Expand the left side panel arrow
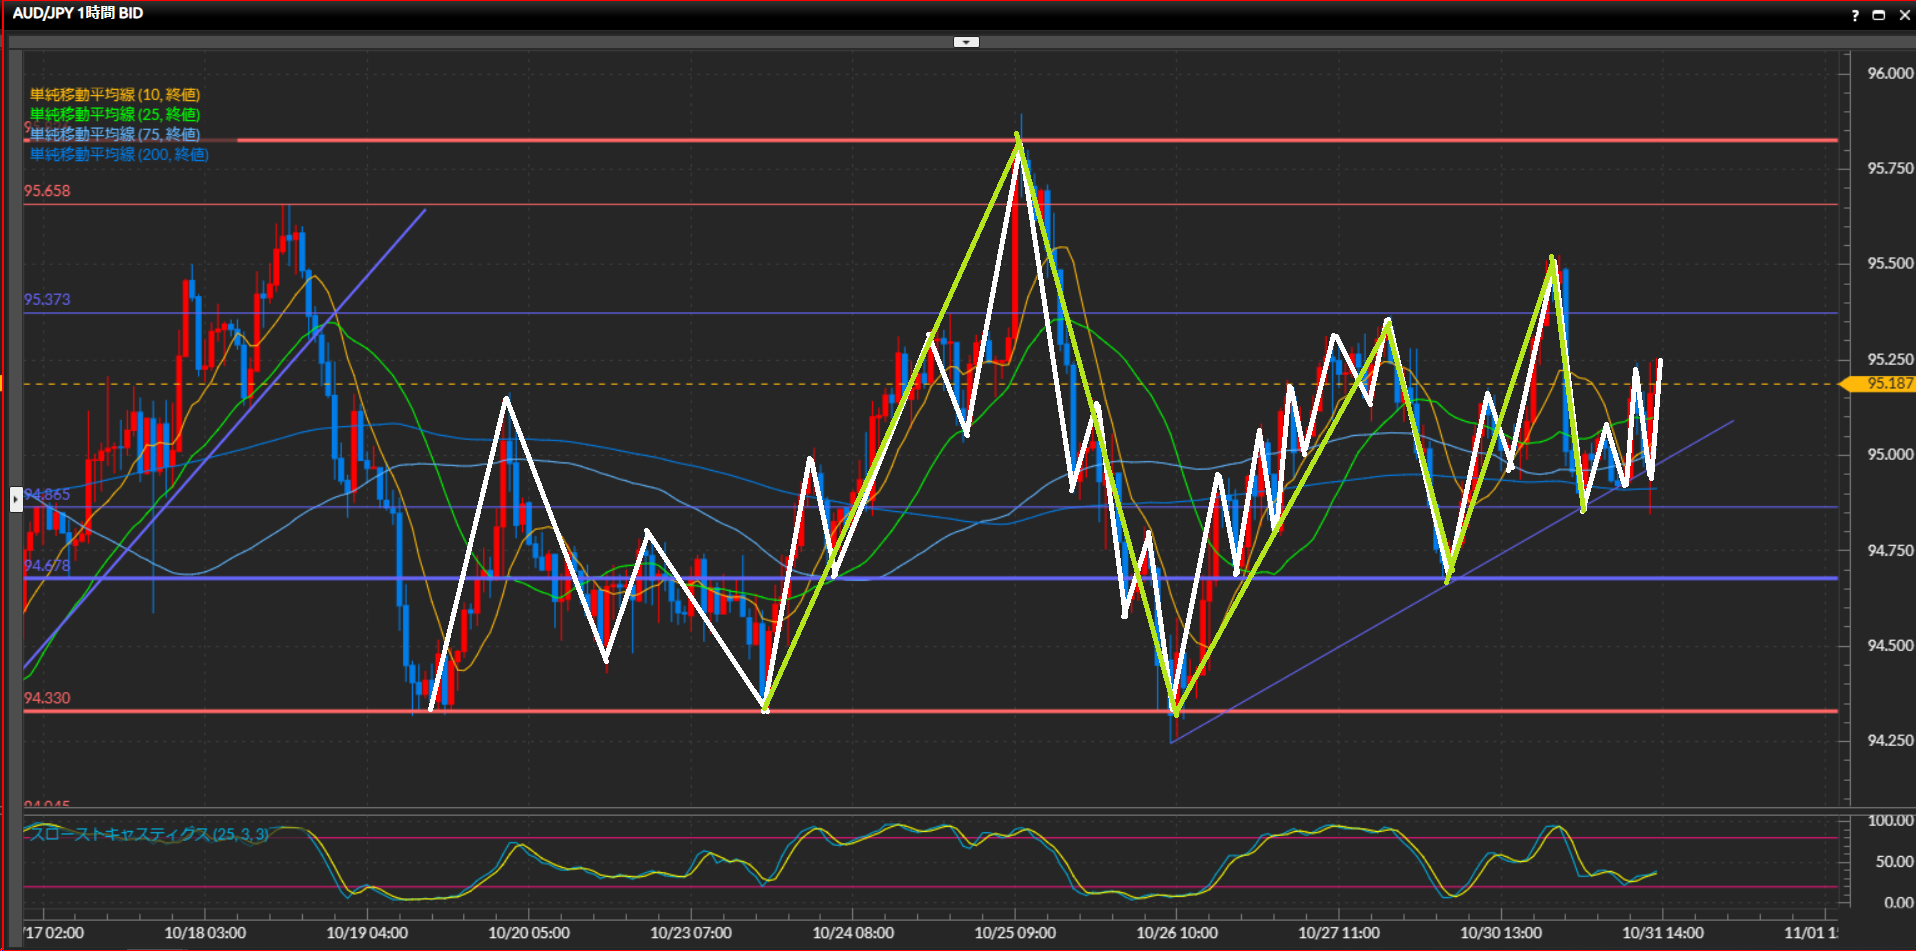This screenshot has height=951, width=1916. 16,498
